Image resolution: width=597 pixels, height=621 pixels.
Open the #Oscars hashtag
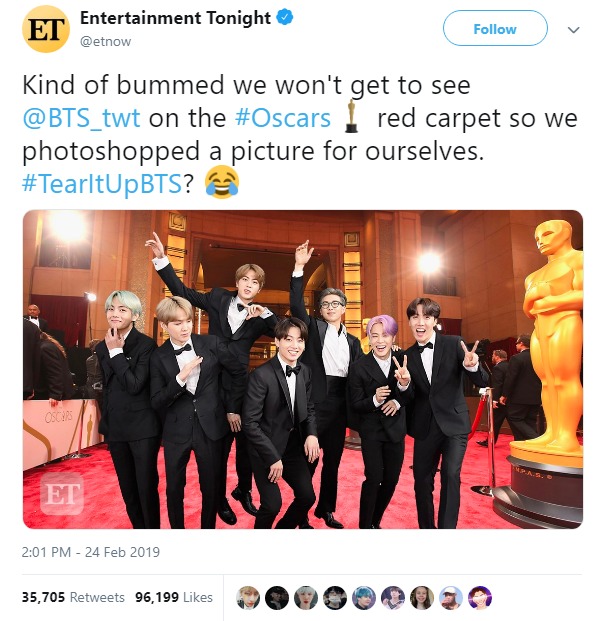point(283,118)
